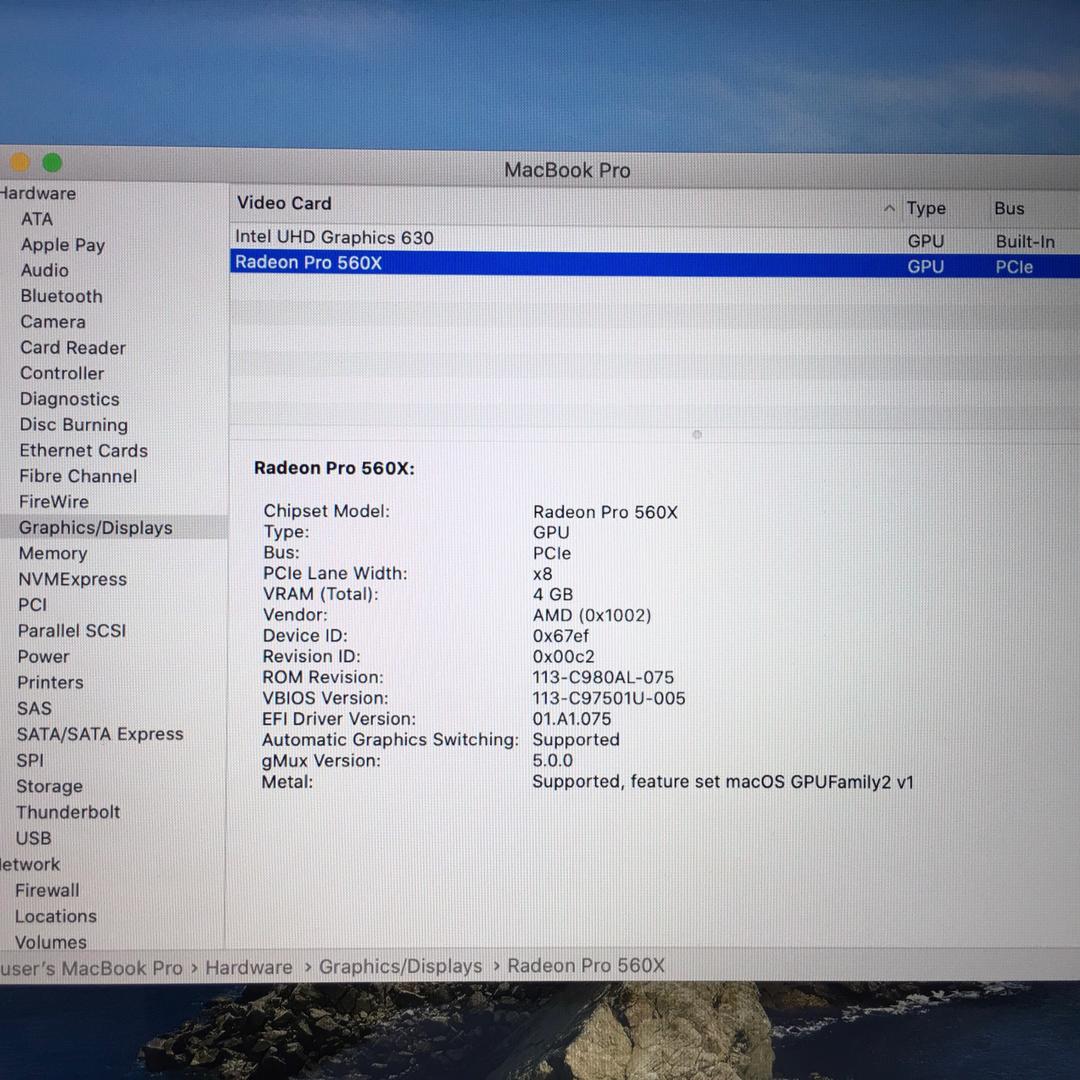Select Memory in the Hardware list
This screenshot has width=1080, height=1080.
point(53,554)
